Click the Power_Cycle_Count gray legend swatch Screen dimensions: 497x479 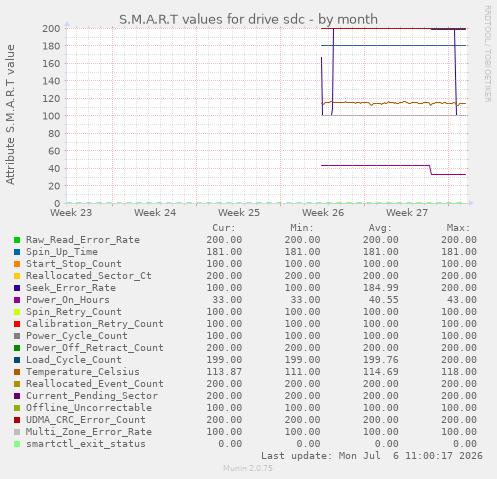tap(17, 336)
